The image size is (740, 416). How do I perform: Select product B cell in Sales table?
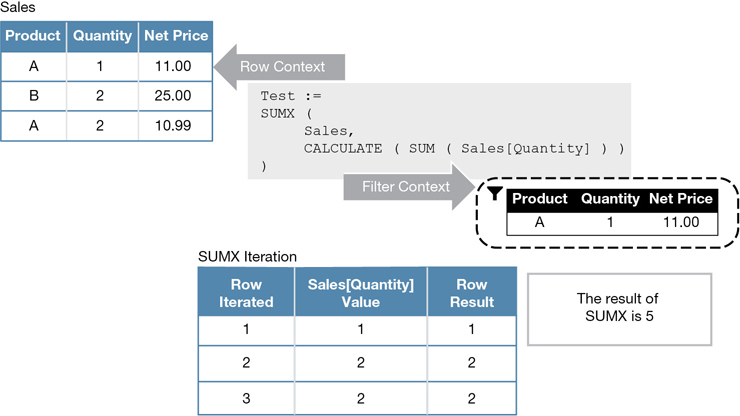pyautogui.click(x=34, y=96)
